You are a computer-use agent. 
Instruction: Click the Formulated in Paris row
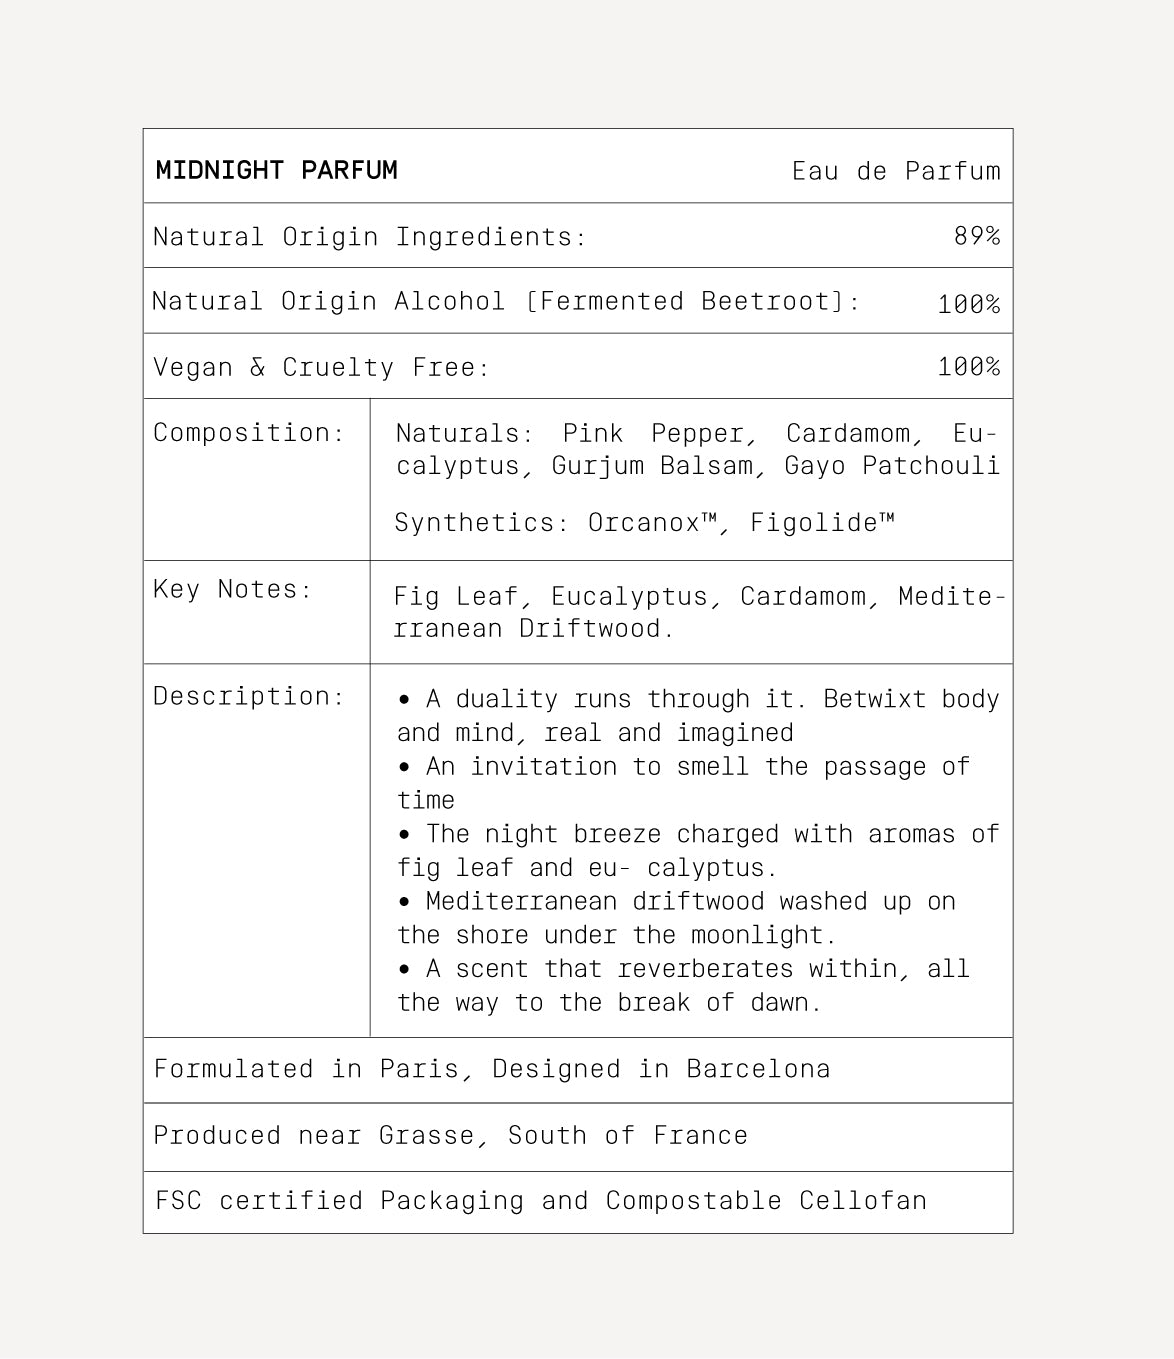[x=492, y=1069]
